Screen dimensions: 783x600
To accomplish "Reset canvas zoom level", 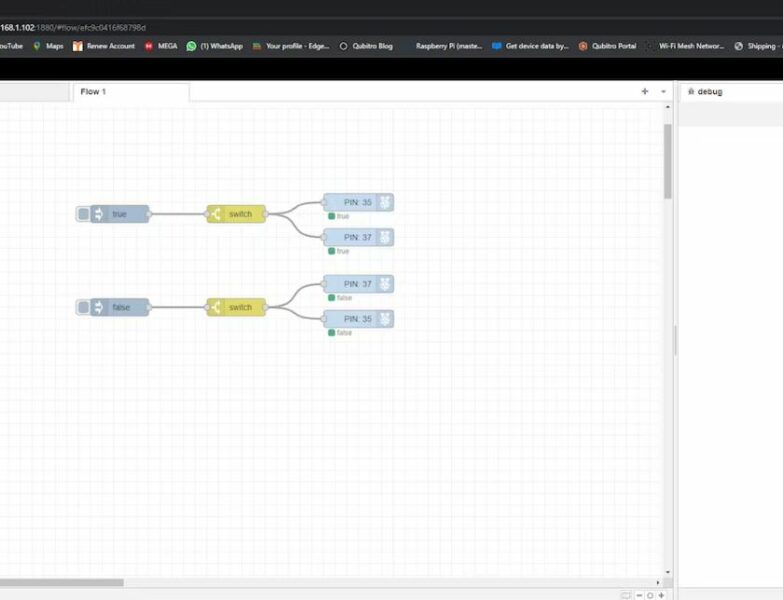I will 650,595.
